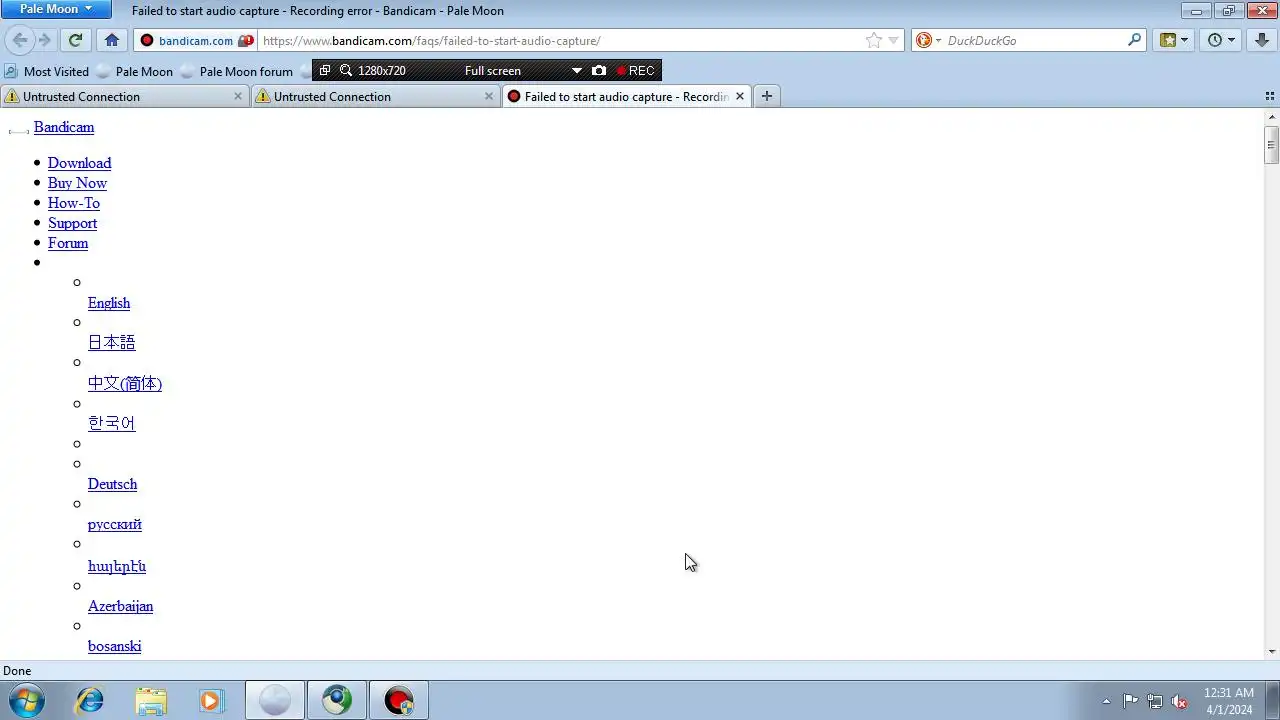
Task: Bookmark this page with the star icon
Action: pos(874,41)
